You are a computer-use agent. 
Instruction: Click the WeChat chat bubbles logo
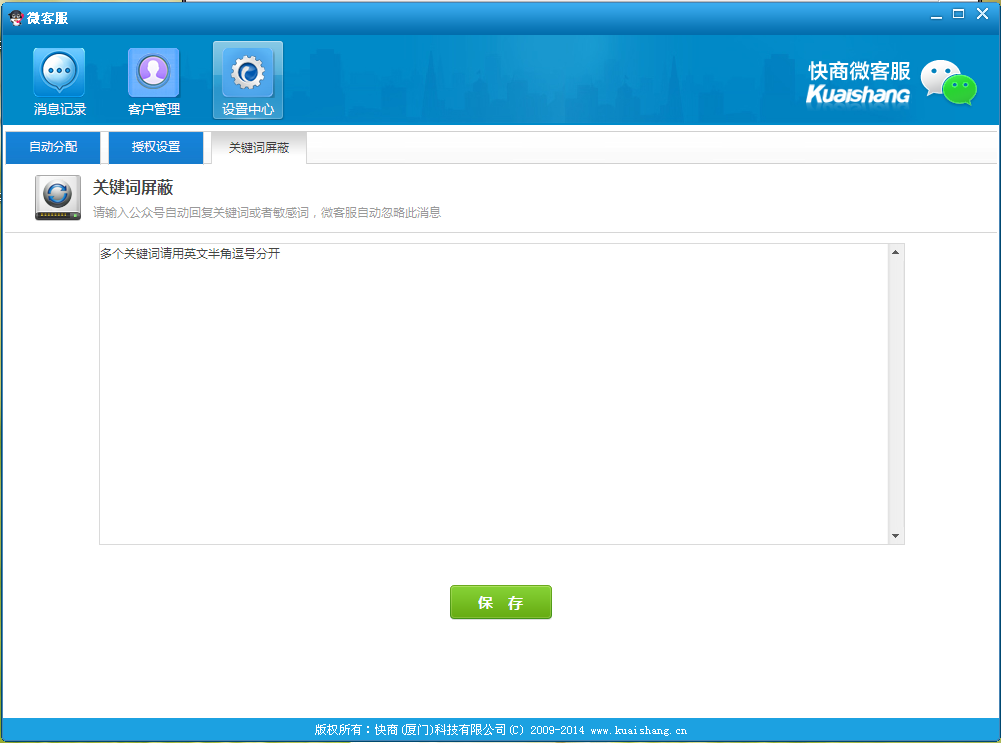(947, 83)
